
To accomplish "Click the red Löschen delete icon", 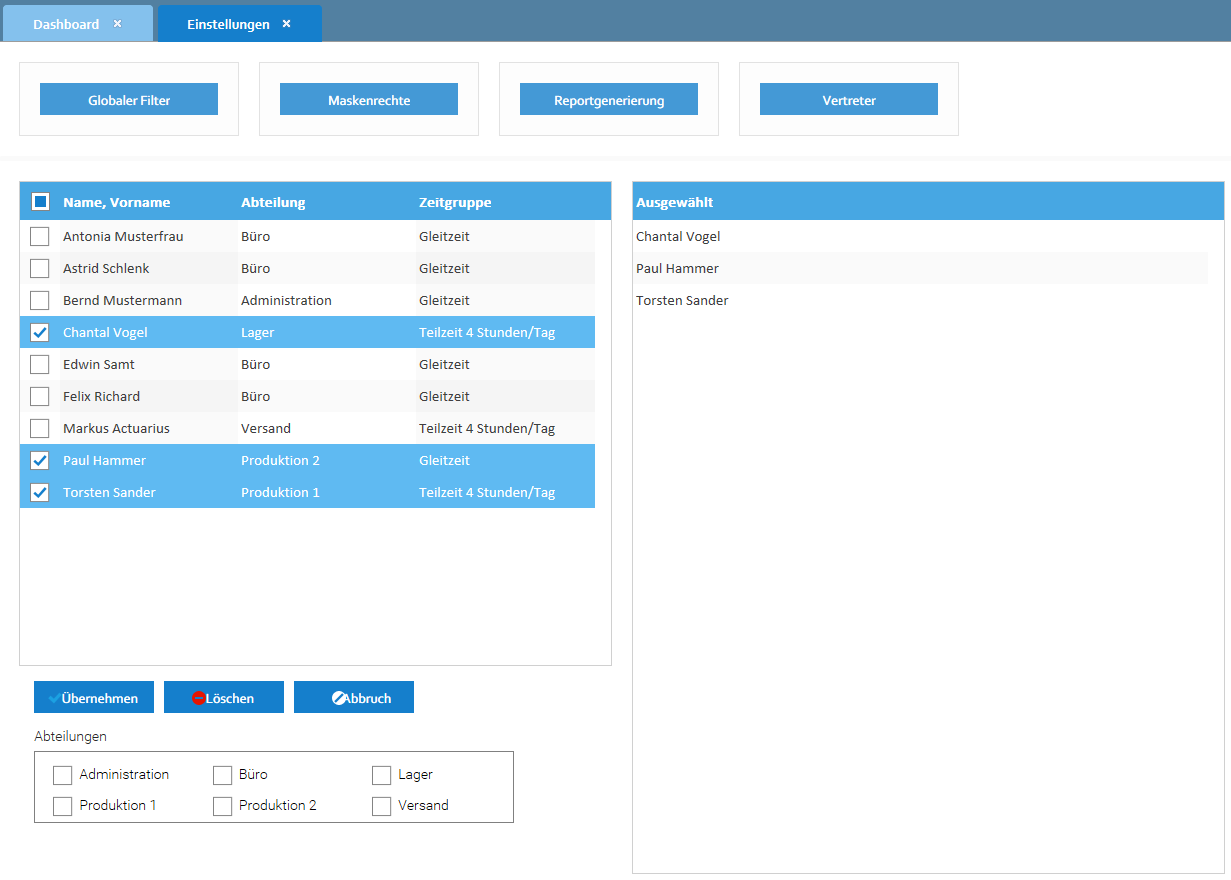I will pos(198,699).
